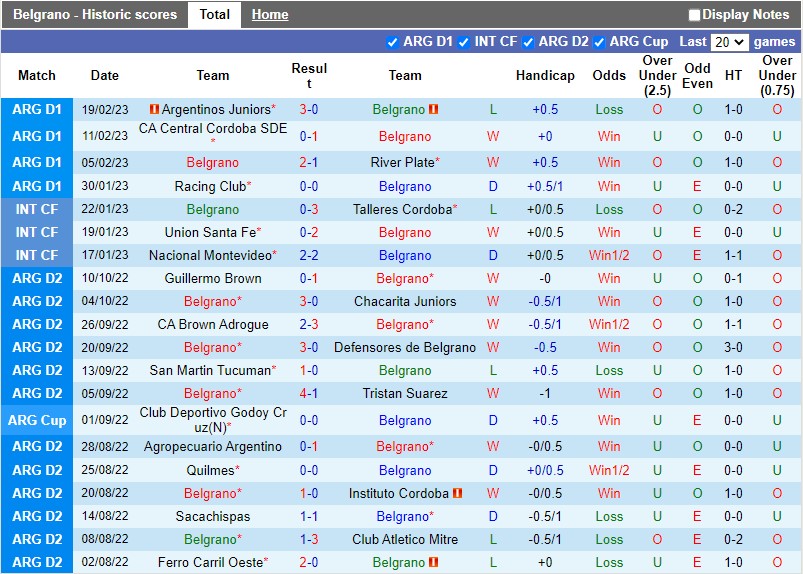Click the 2-3 score for CA Brown Adrogue match

(x=309, y=324)
